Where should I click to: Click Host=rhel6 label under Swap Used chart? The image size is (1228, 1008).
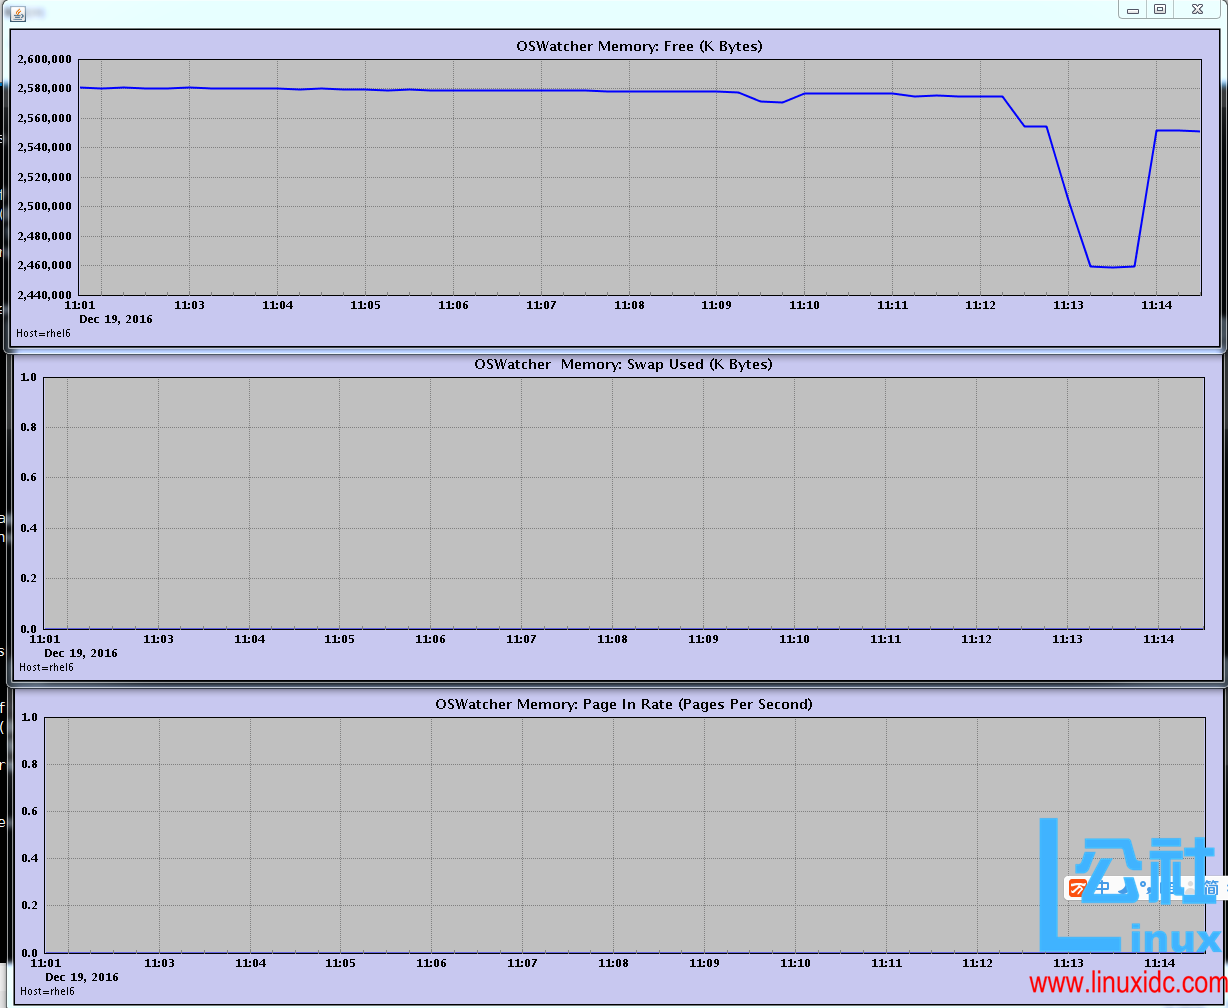coord(46,667)
